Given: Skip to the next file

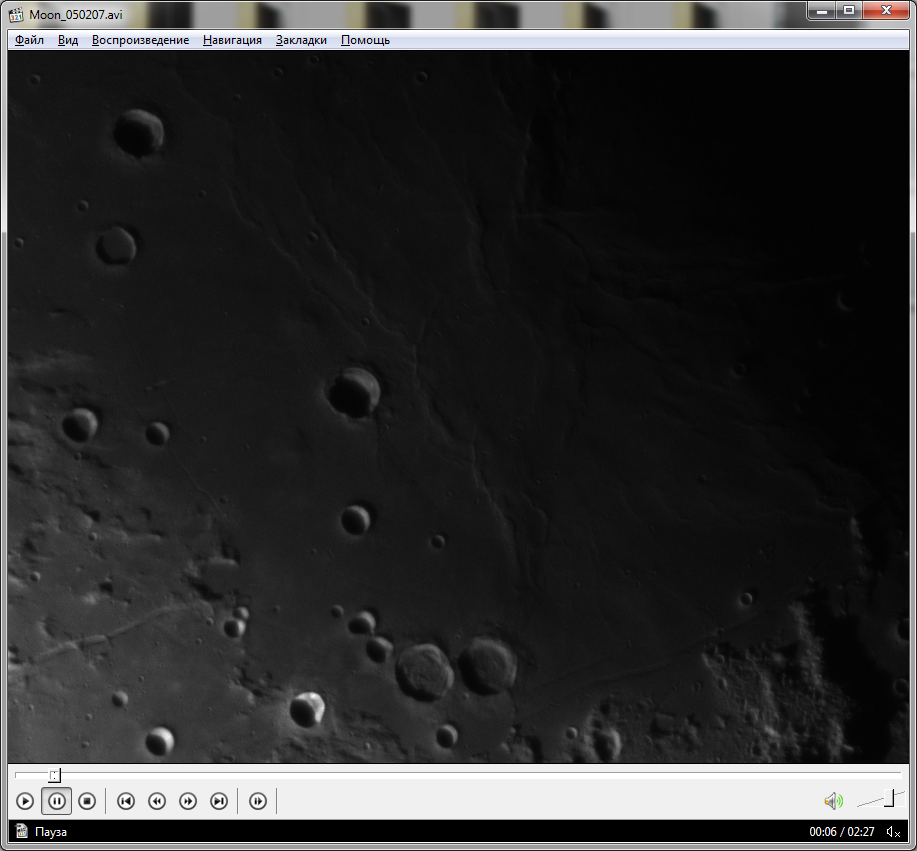Looking at the screenshot, I should coord(219,801).
